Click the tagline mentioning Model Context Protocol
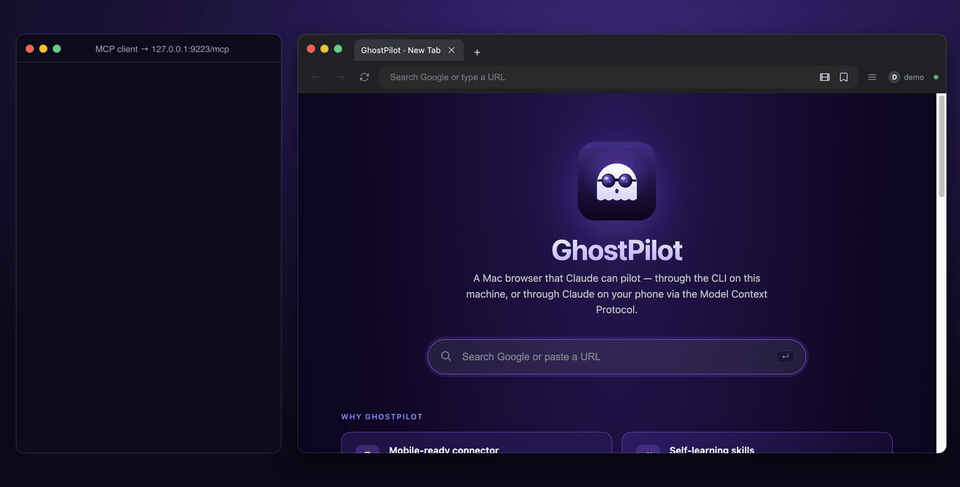960x487 pixels. [x=617, y=294]
